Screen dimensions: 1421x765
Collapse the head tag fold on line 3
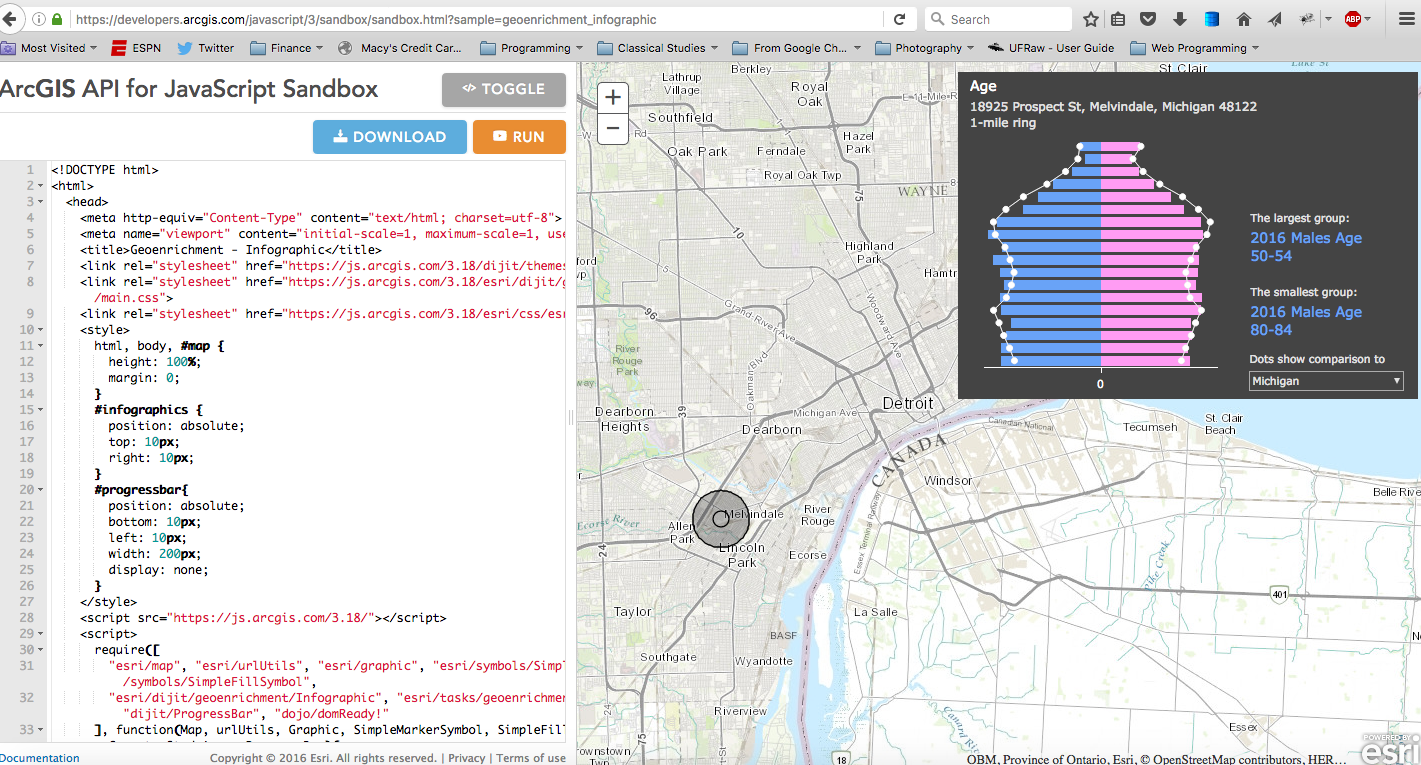coord(39,202)
